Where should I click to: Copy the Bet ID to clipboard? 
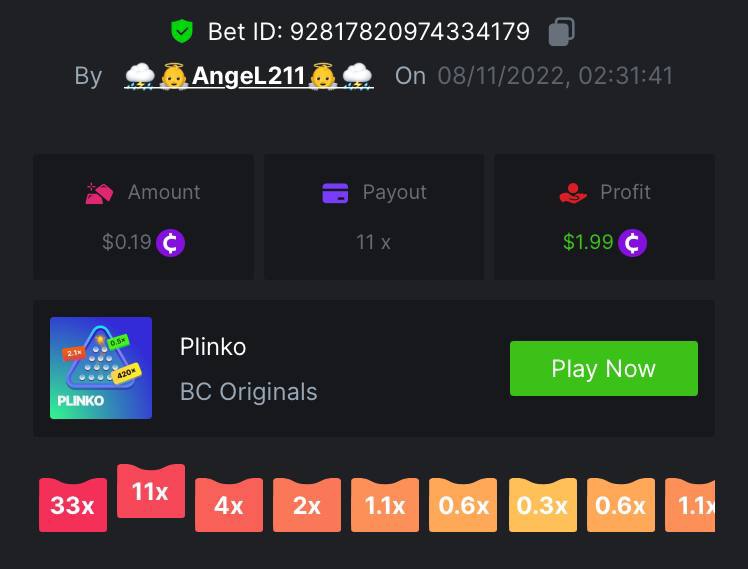(x=561, y=32)
